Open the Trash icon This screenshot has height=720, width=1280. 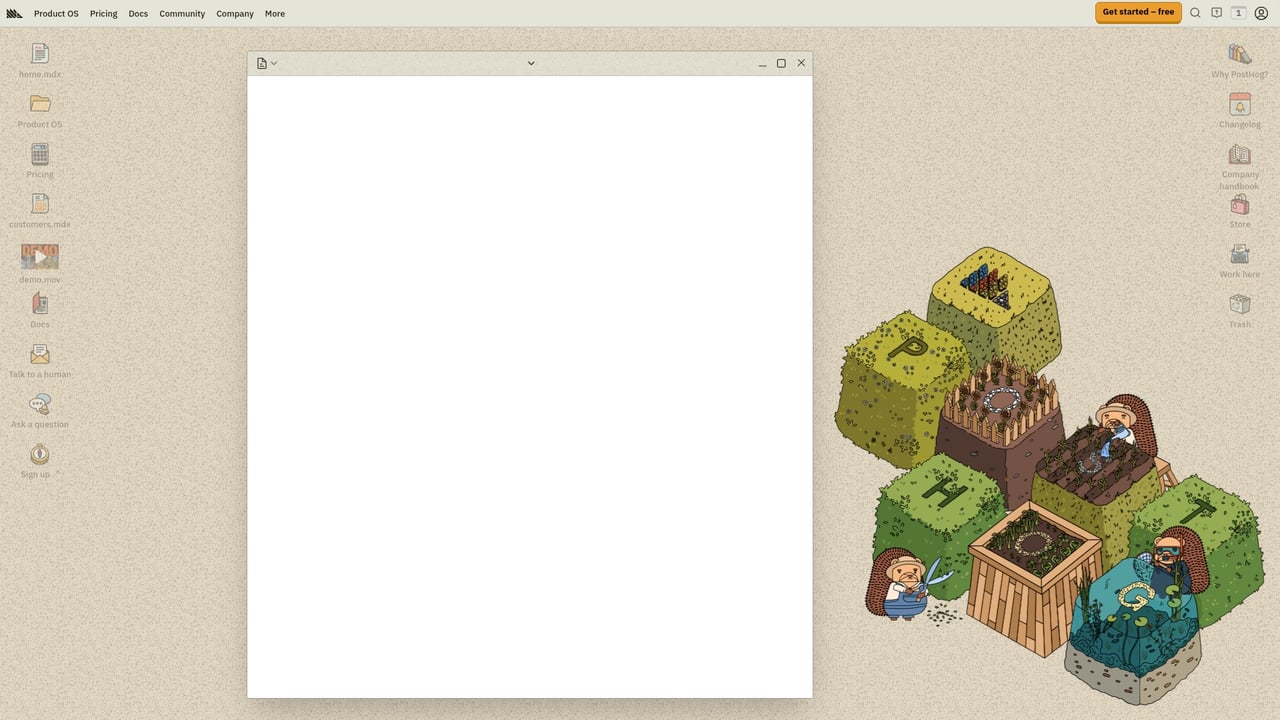pos(1239,304)
